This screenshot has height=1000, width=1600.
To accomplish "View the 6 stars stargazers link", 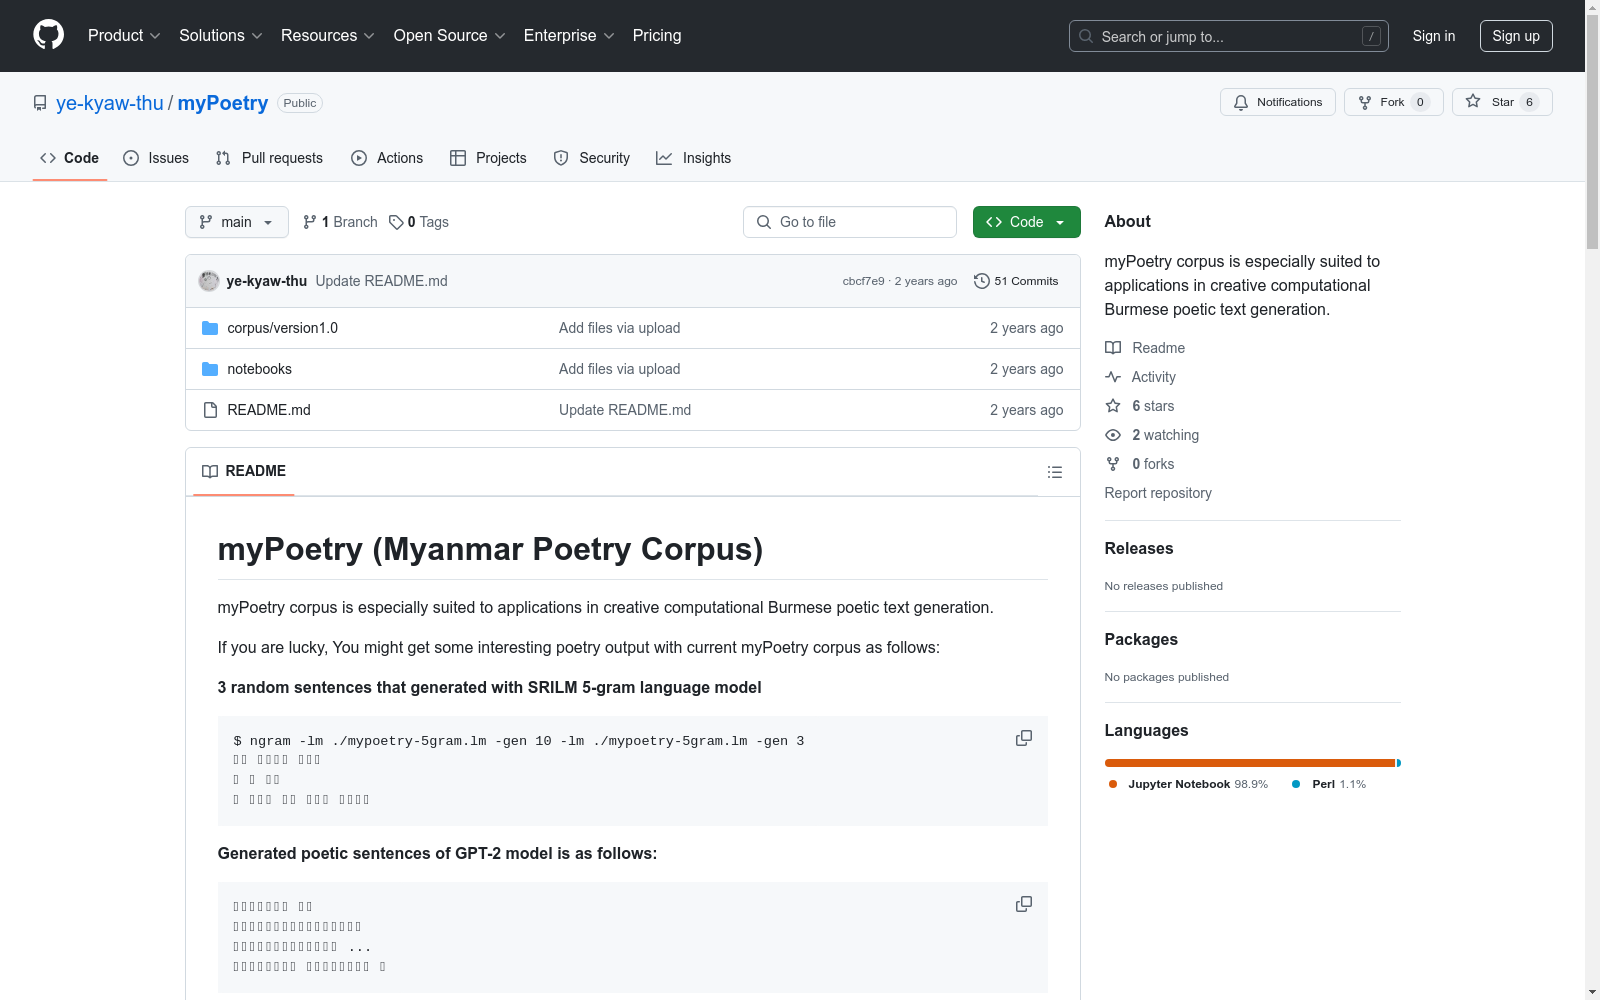I will (x=1140, y=406).
